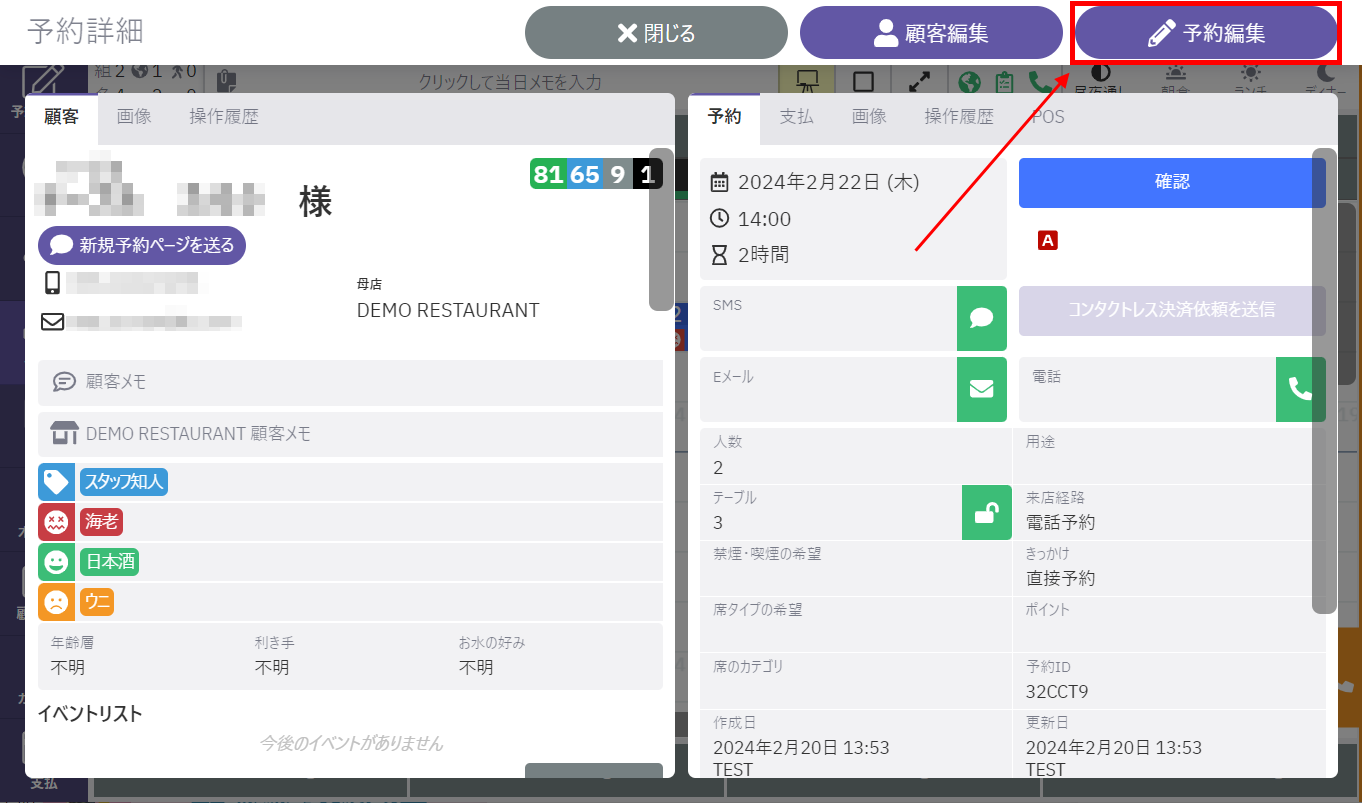Click the green 81 visit count badge
The height and width of the screenshot is (803, 1362).
pyautogui.click(x=548, y=174)
